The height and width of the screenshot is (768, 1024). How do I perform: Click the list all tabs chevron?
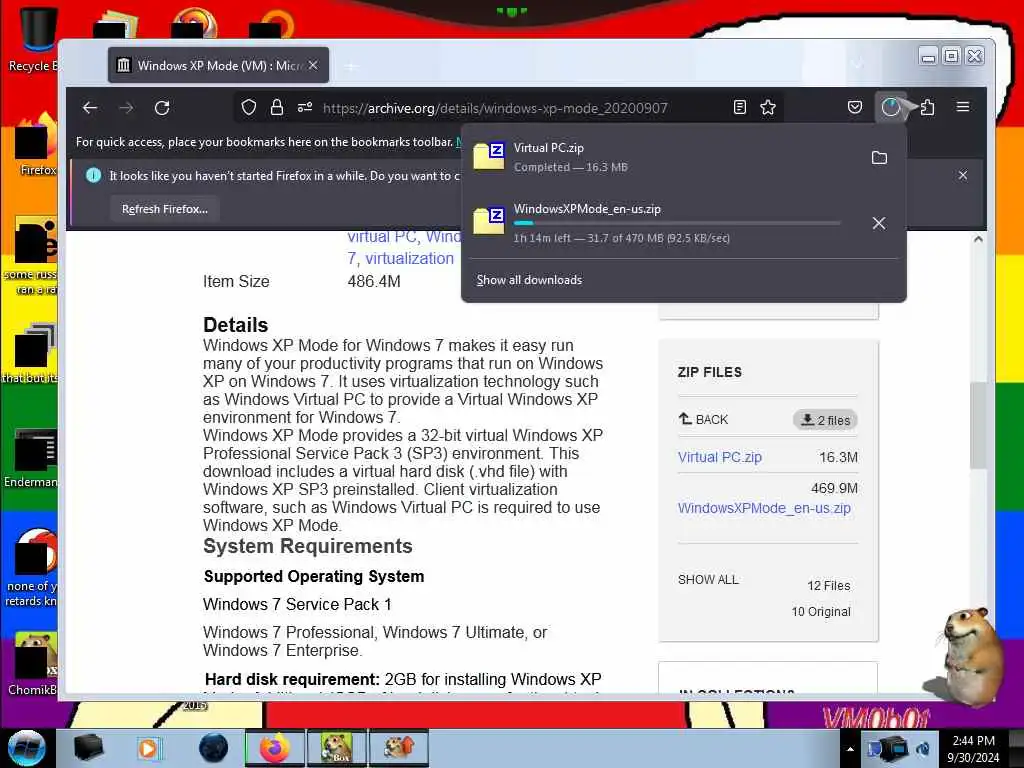858,64
